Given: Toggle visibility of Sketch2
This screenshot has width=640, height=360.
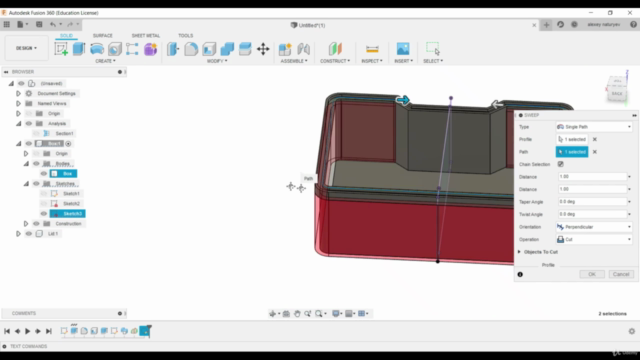Looking at the screenshot, I should 44,203.
